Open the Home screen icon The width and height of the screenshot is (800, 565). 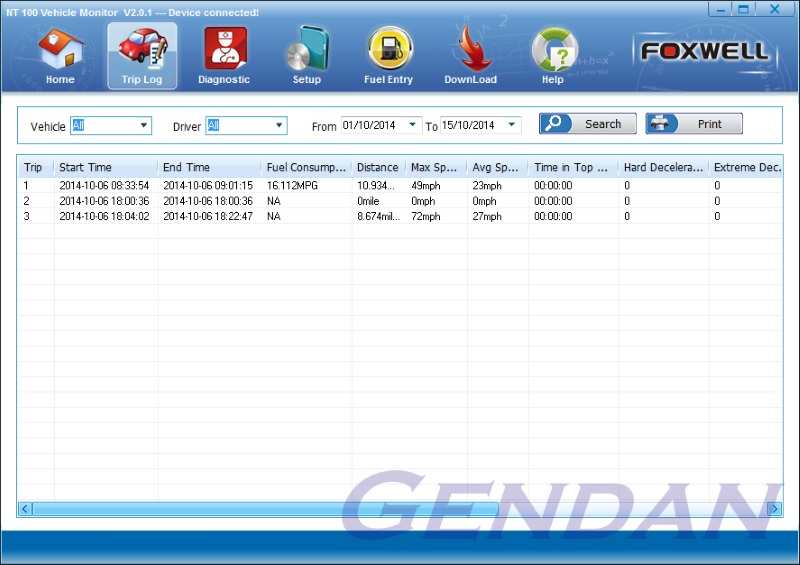pos(60,51)
